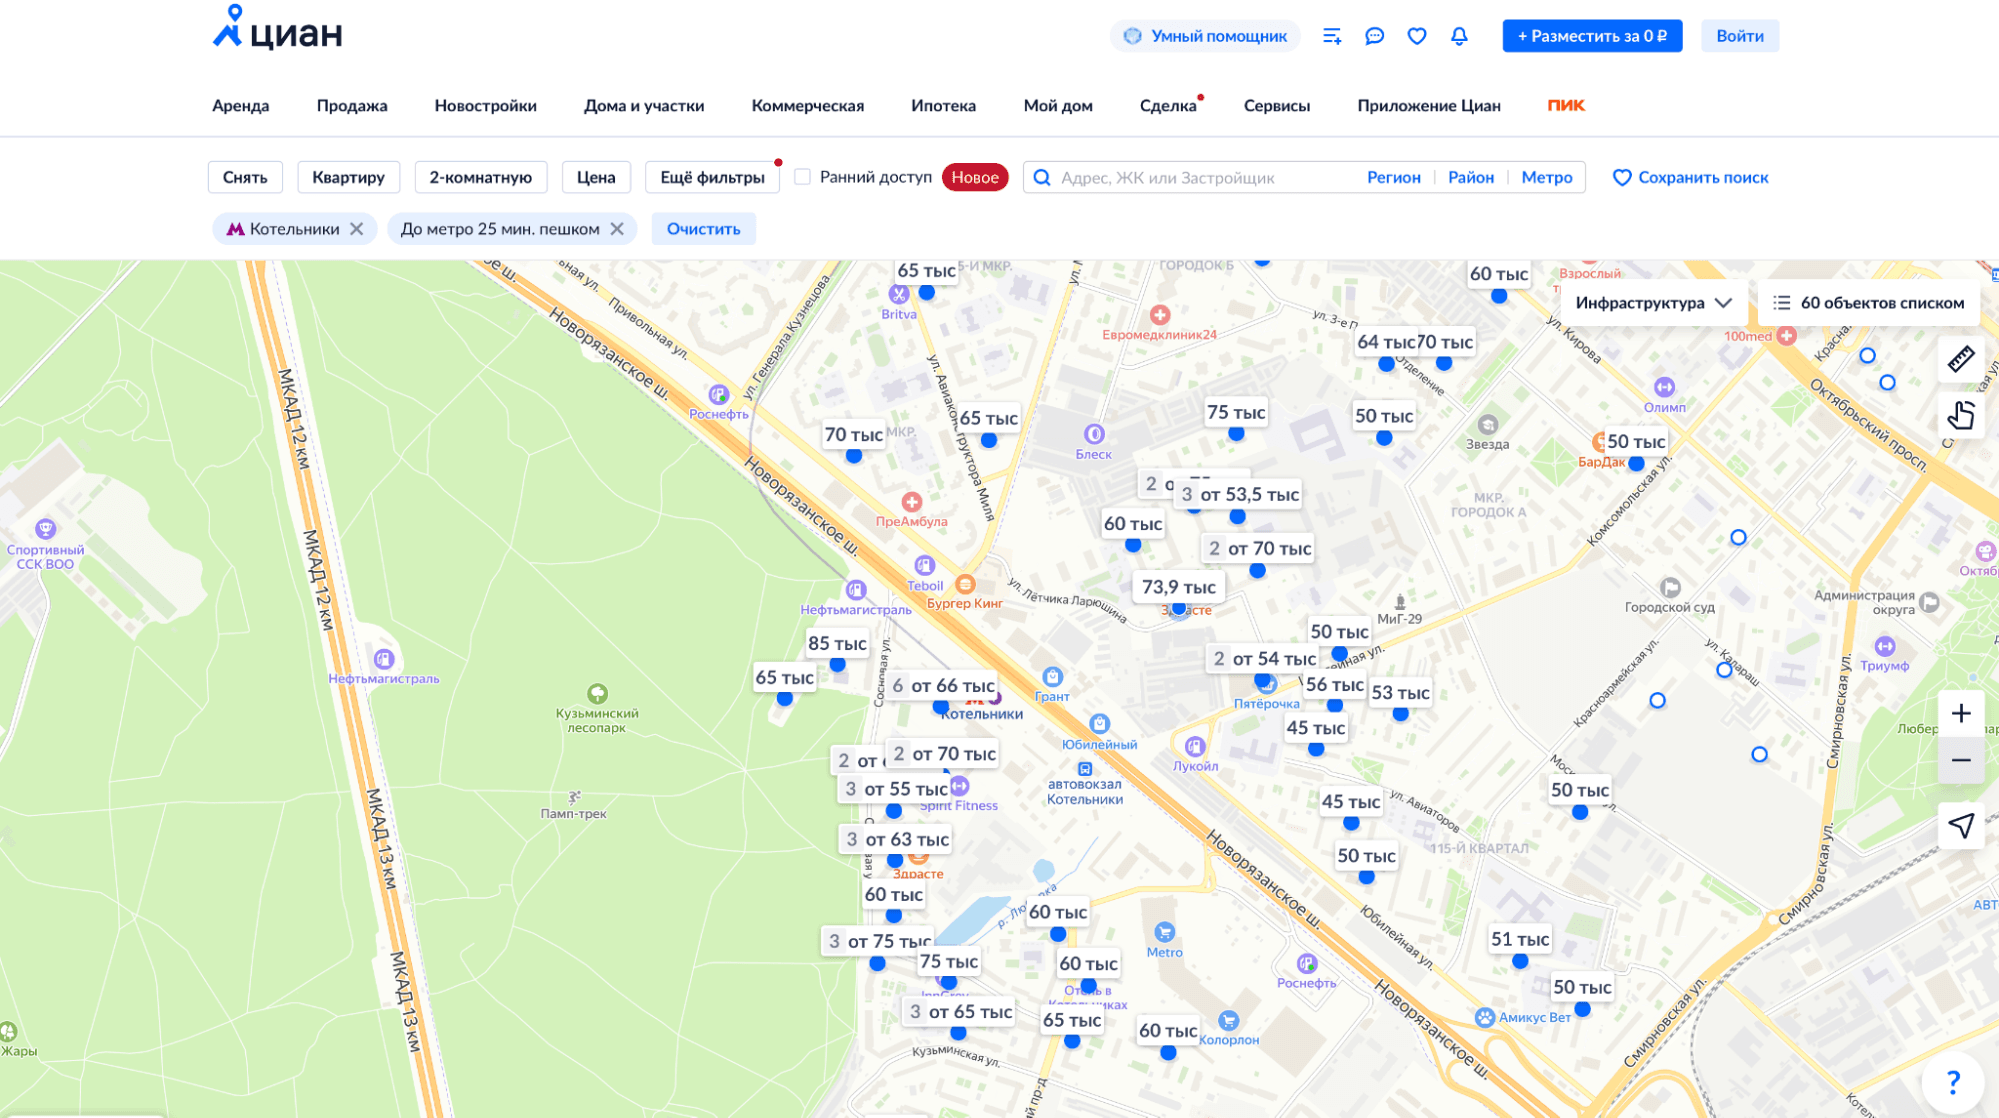Open the messages chat icon
The height and width of the screenshot is (1118, 1999).
1374,36
